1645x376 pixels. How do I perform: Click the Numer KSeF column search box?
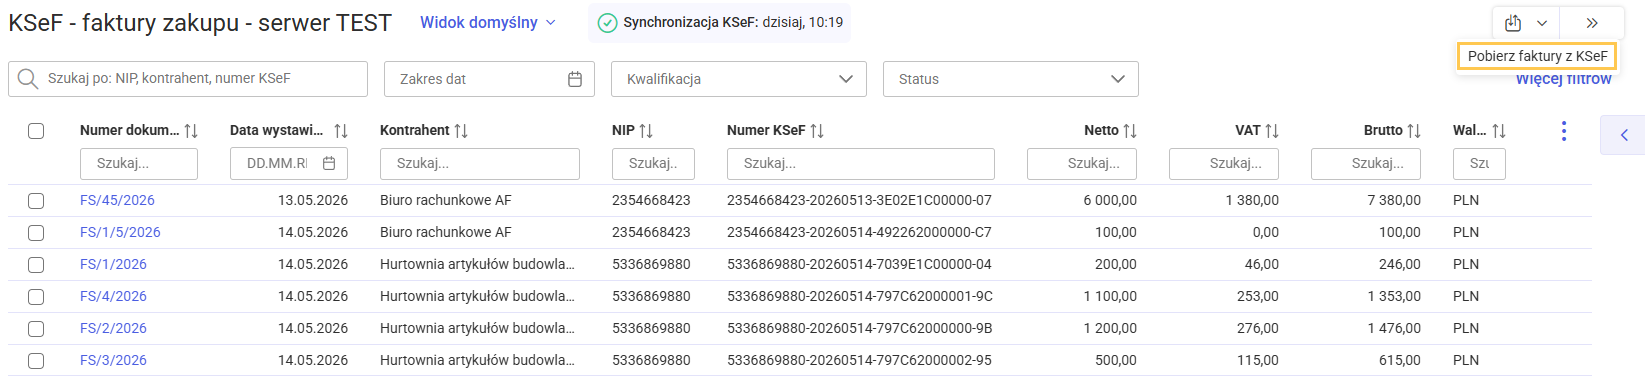861,163
